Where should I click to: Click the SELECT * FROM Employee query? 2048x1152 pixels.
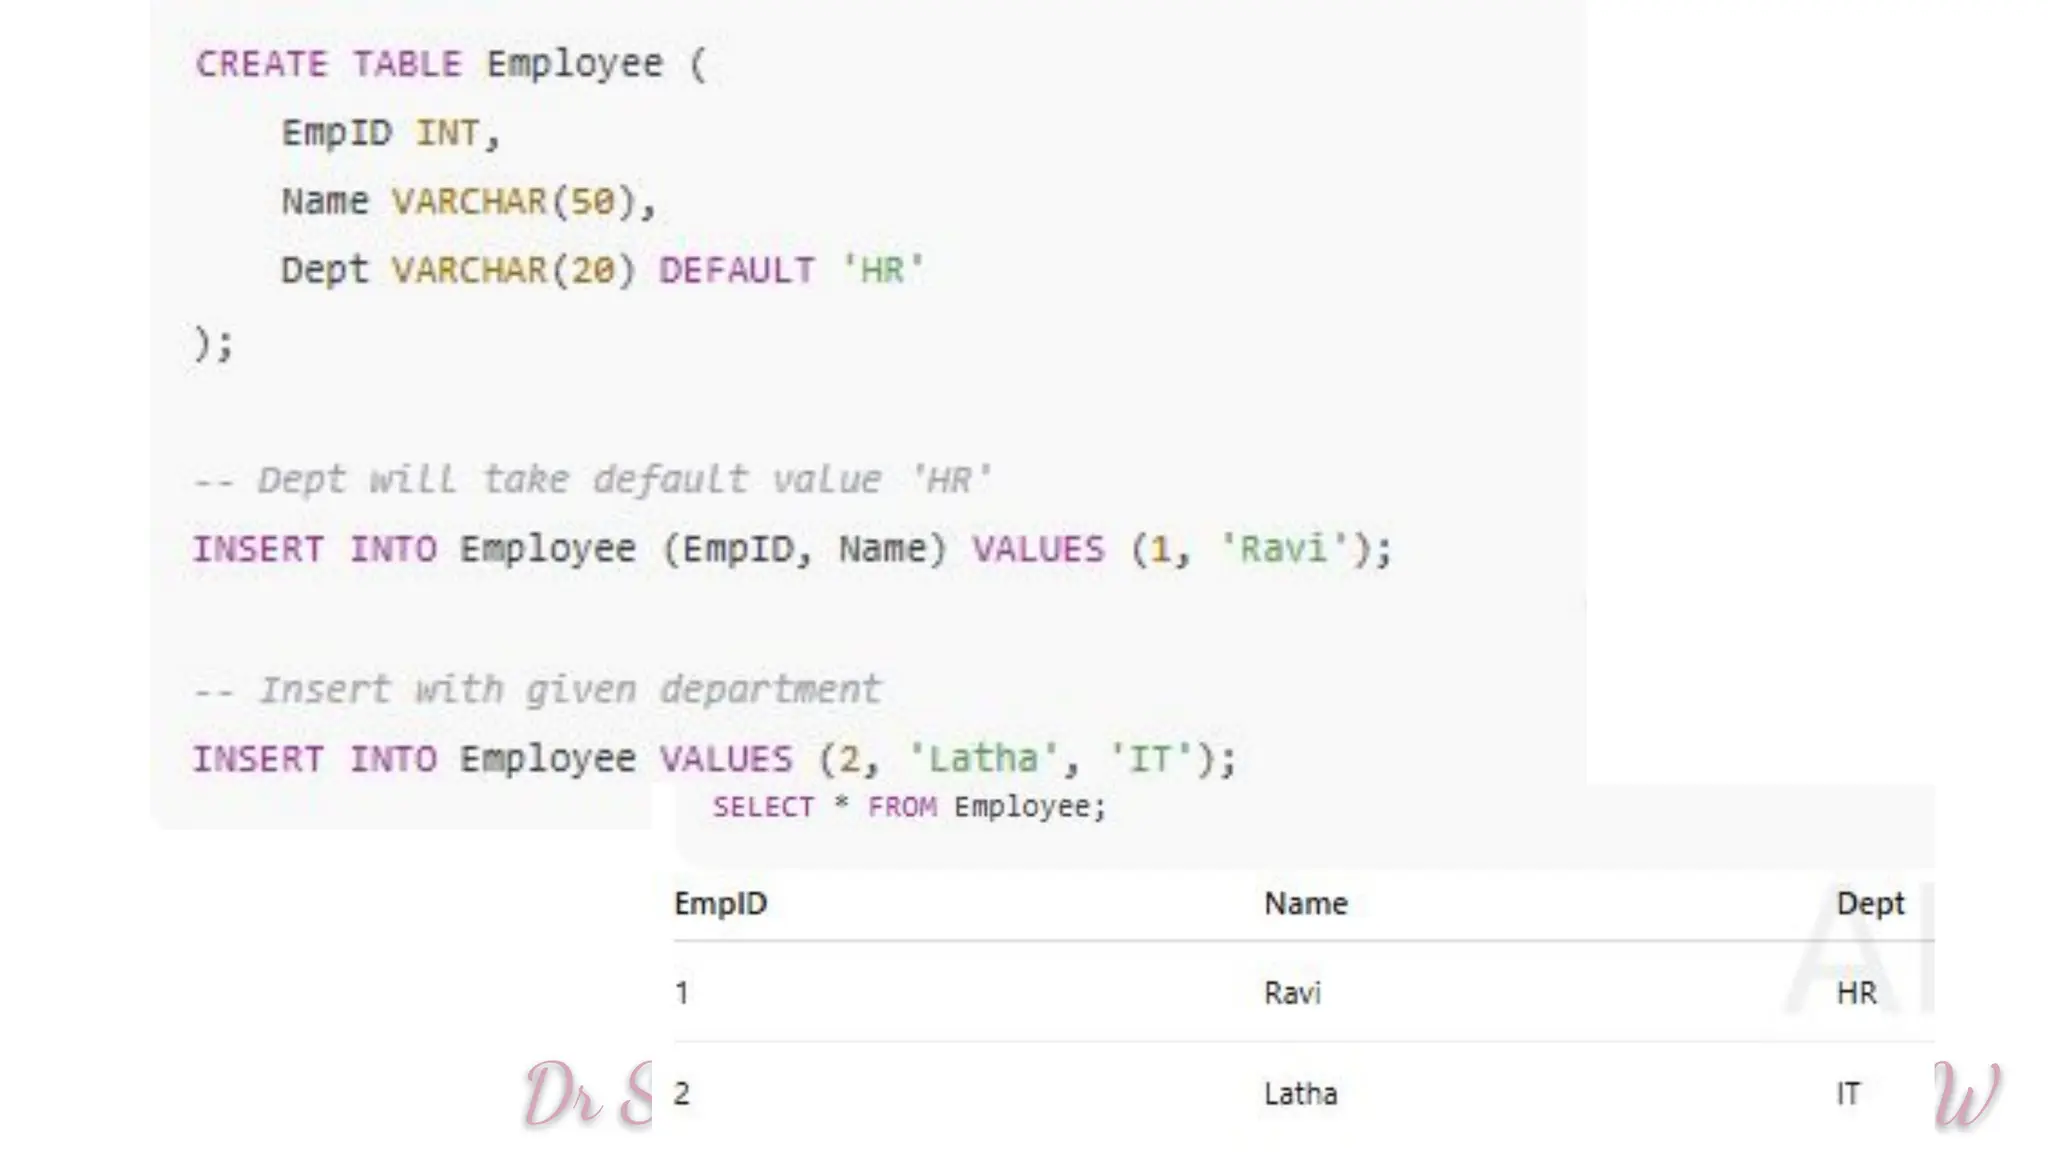[x=909, y=807]
